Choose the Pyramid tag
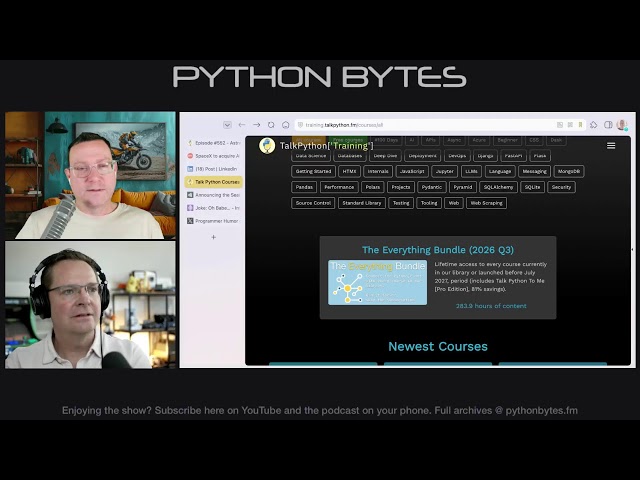The image size is (640, 480). 463,187
